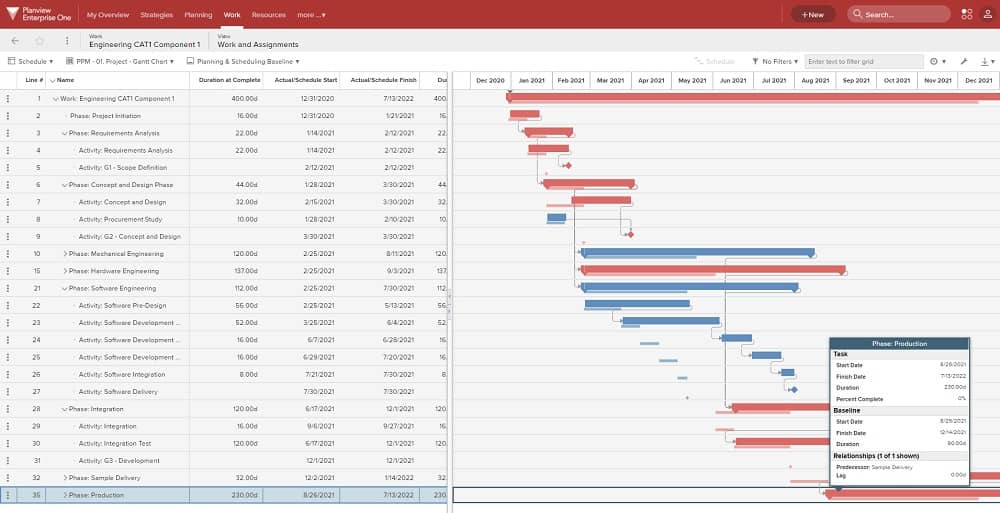Viewport: 1000px width, 513px height.
Task: Expand Phase: Mechanical Engineering row
Action: pyautogui.click(x=65, y=254)
